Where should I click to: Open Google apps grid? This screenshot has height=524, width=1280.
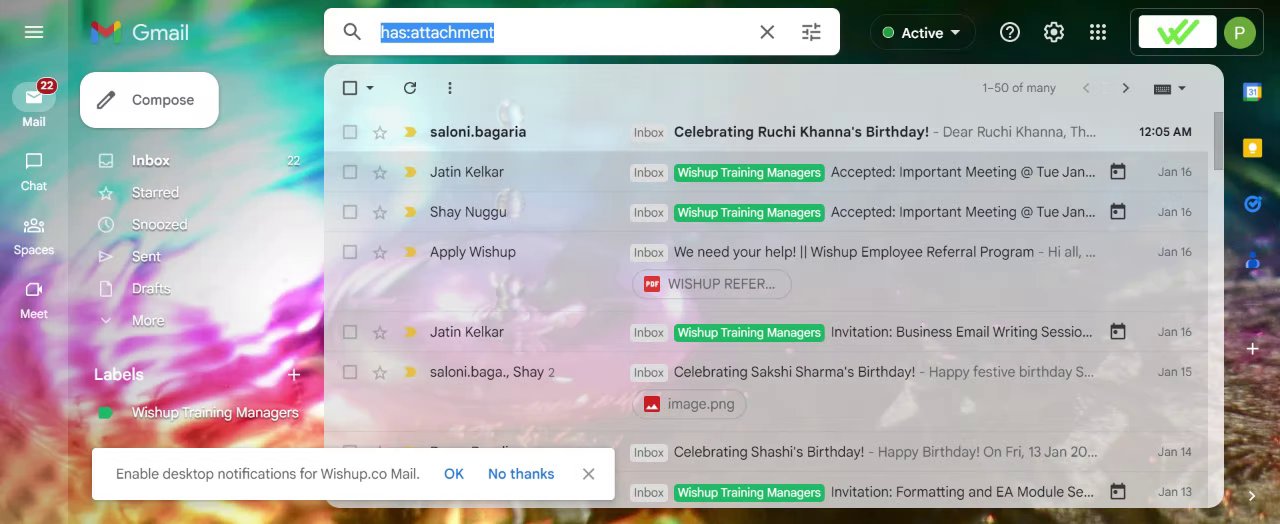click(x=1098, y=32)
